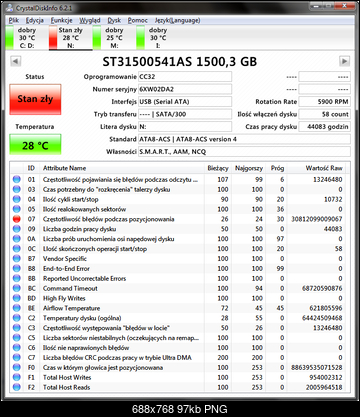The image size is (360, 417).
Task: Click raw value 88639535071528
Action: [x=317, y=368]
